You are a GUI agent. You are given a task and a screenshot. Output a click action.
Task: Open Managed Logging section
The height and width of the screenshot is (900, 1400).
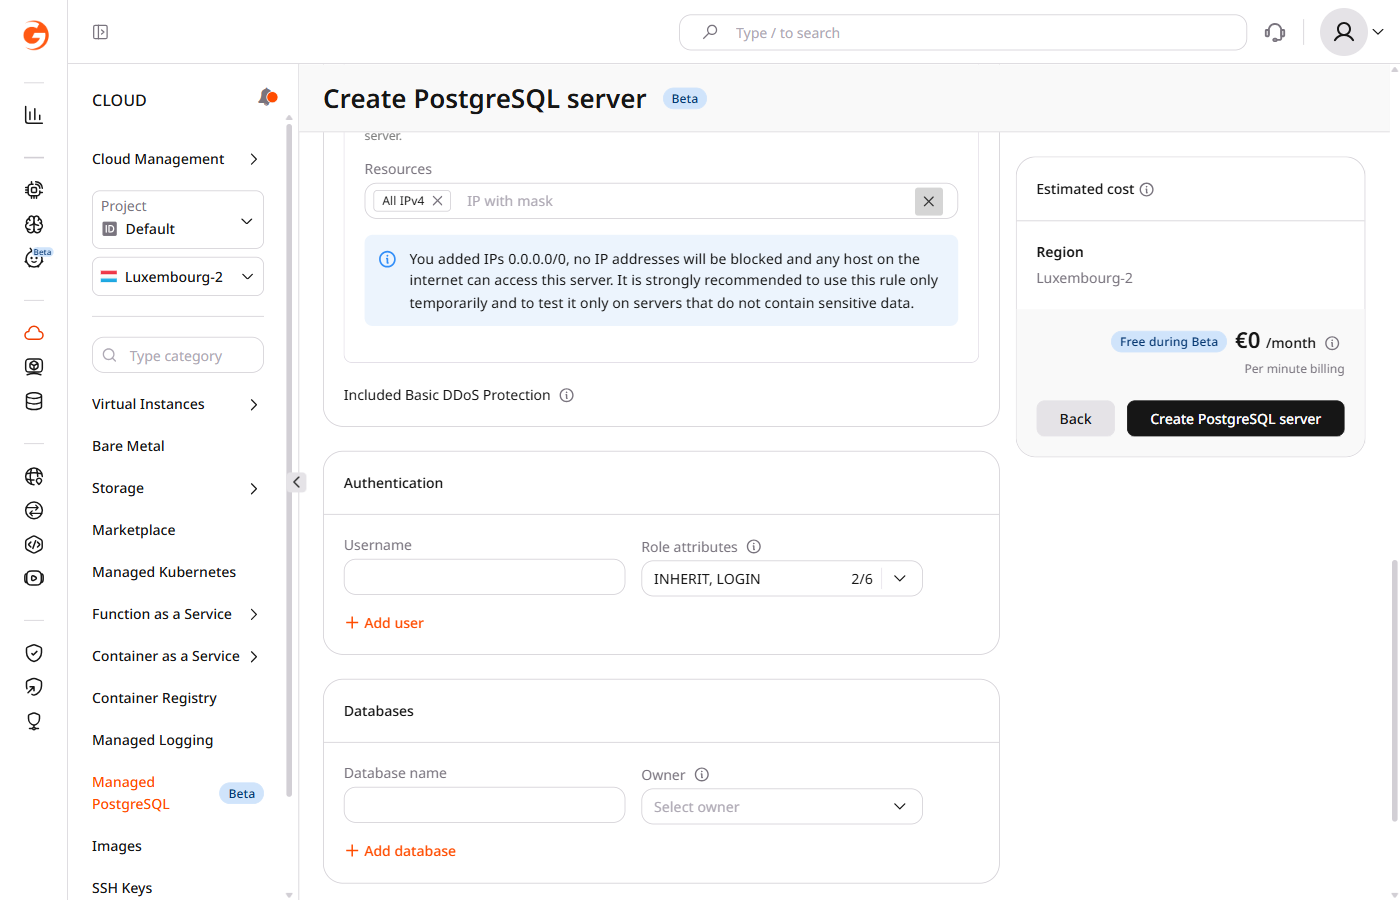[153, 740]
